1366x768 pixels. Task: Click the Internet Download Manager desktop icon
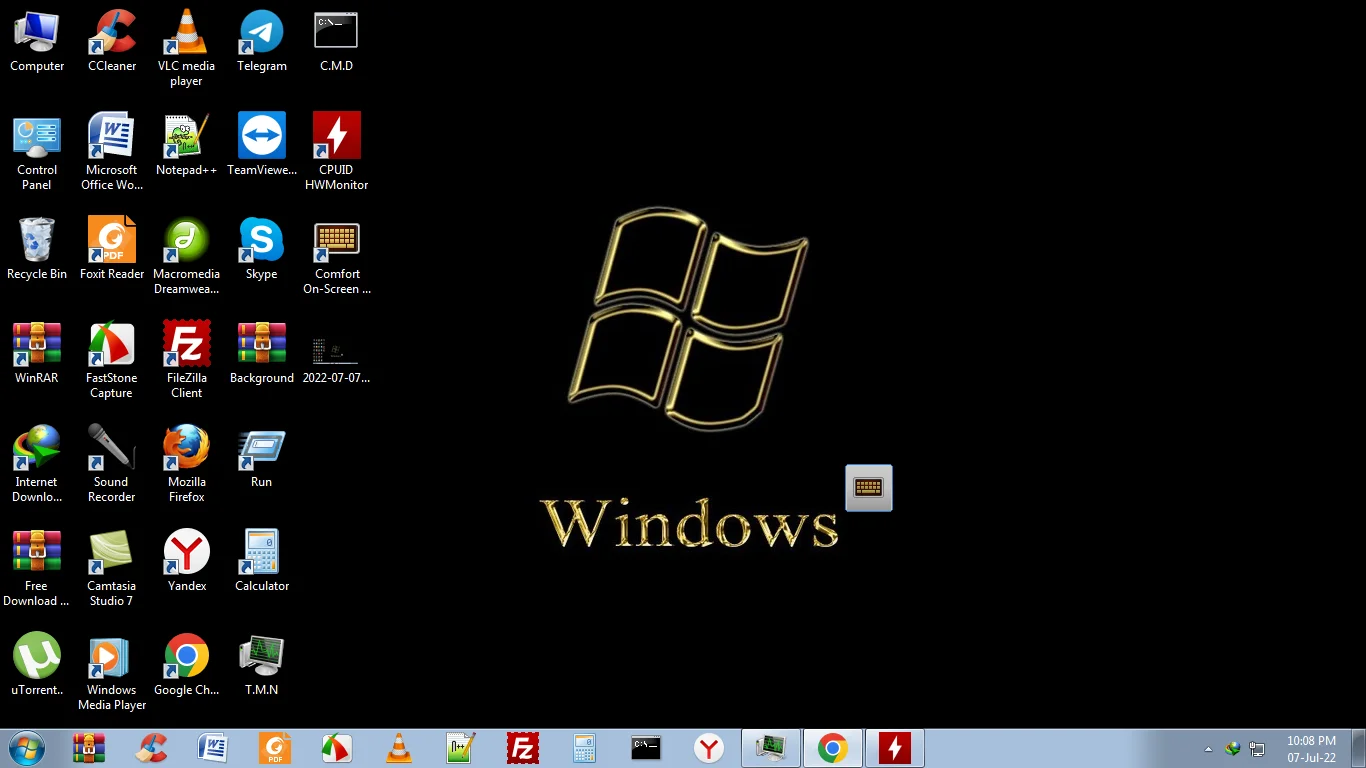tap(37, 449)
